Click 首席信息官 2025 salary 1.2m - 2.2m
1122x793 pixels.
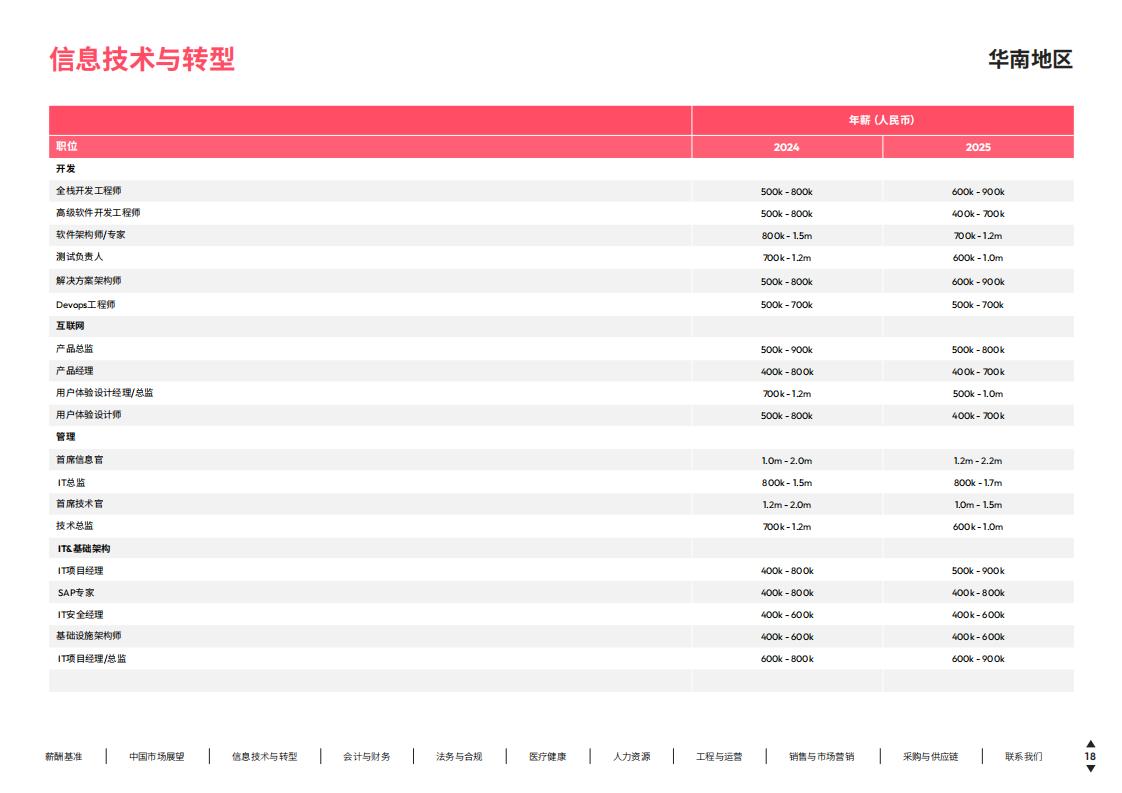pyautogui.click(x=978, y=461)
